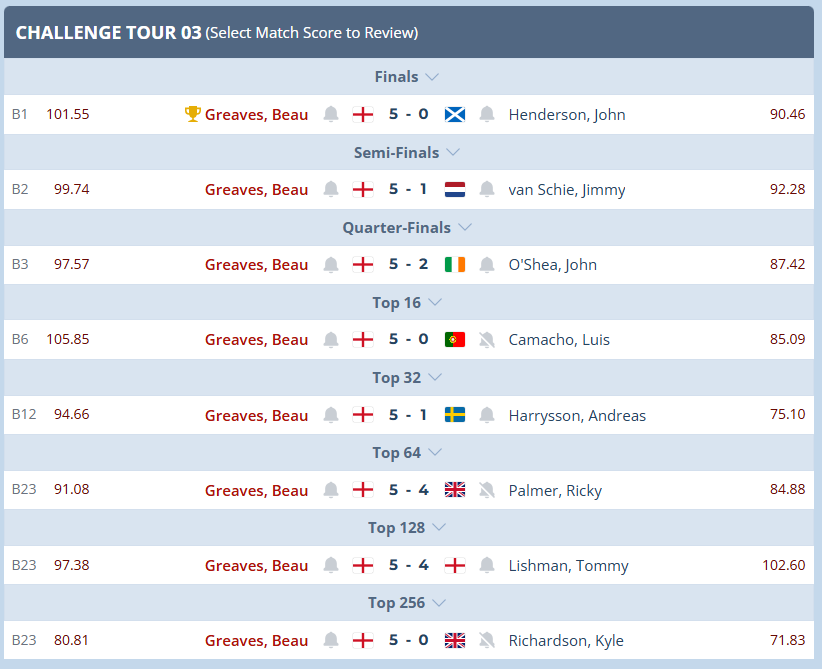The width and height of the screenshot is (822, 669).
Task: Open the 5 - 0 final match score
Action: 408,114
